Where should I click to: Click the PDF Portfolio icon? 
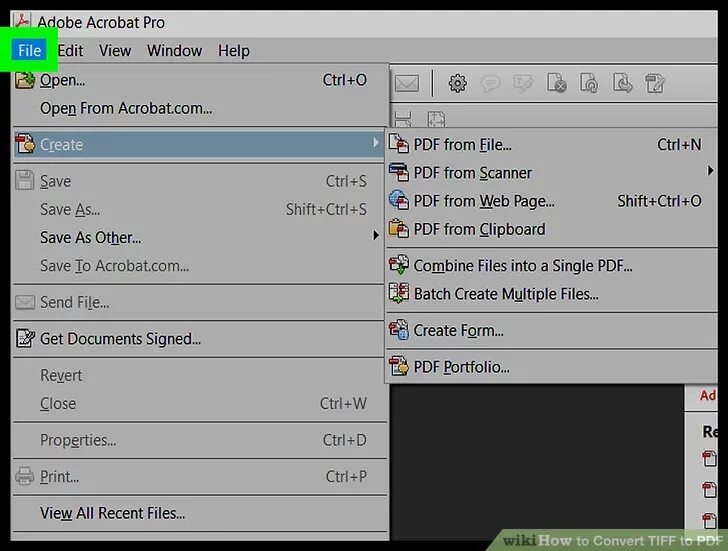coord(399,366)
